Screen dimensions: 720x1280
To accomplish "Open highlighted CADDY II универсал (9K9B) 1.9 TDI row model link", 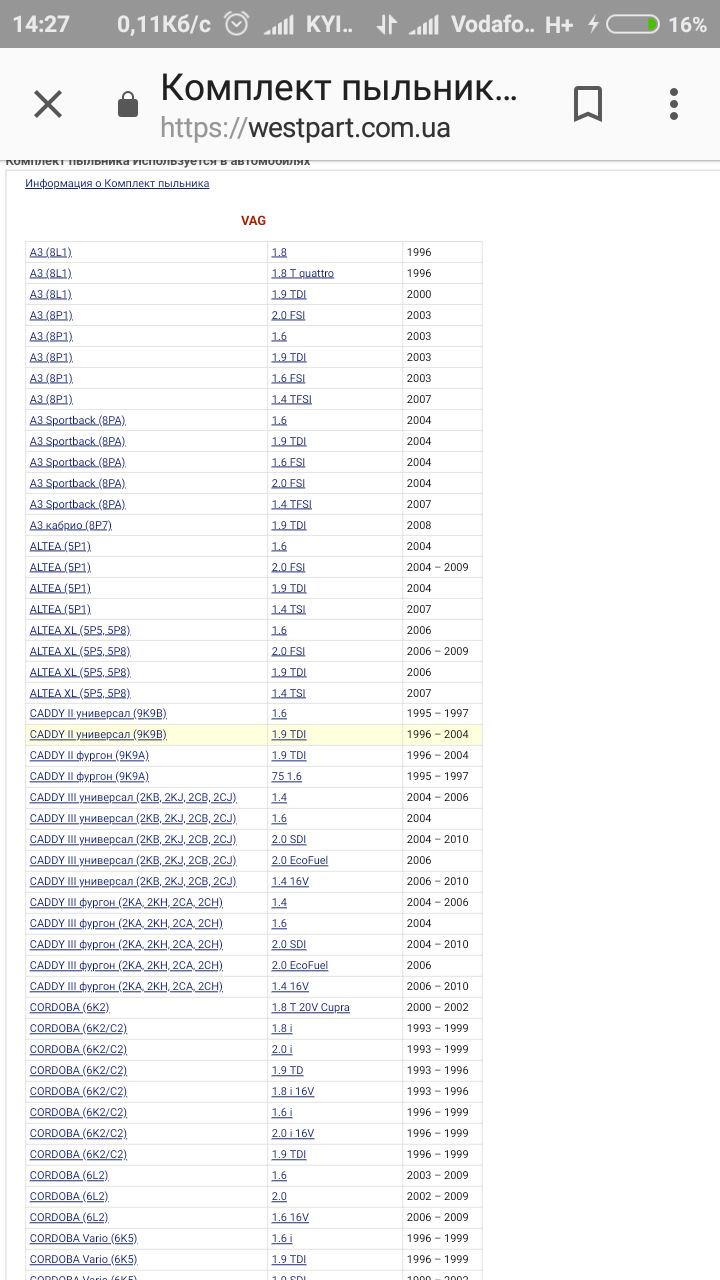I will point(98,734).
